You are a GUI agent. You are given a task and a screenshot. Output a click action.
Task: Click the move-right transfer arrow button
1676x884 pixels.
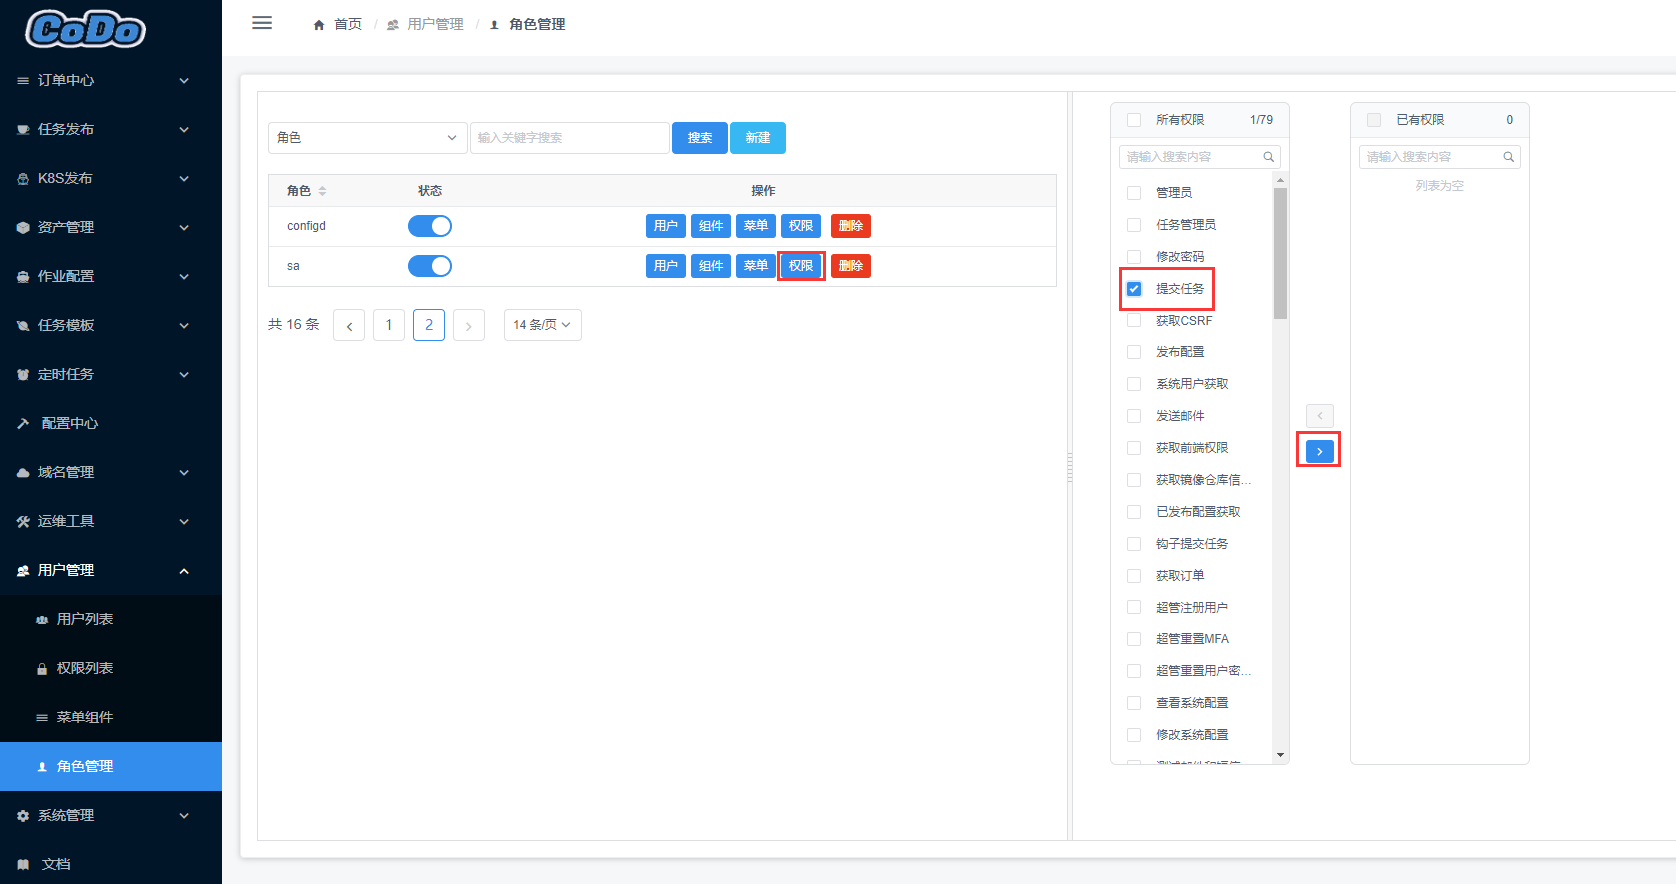click(1319, 451)
